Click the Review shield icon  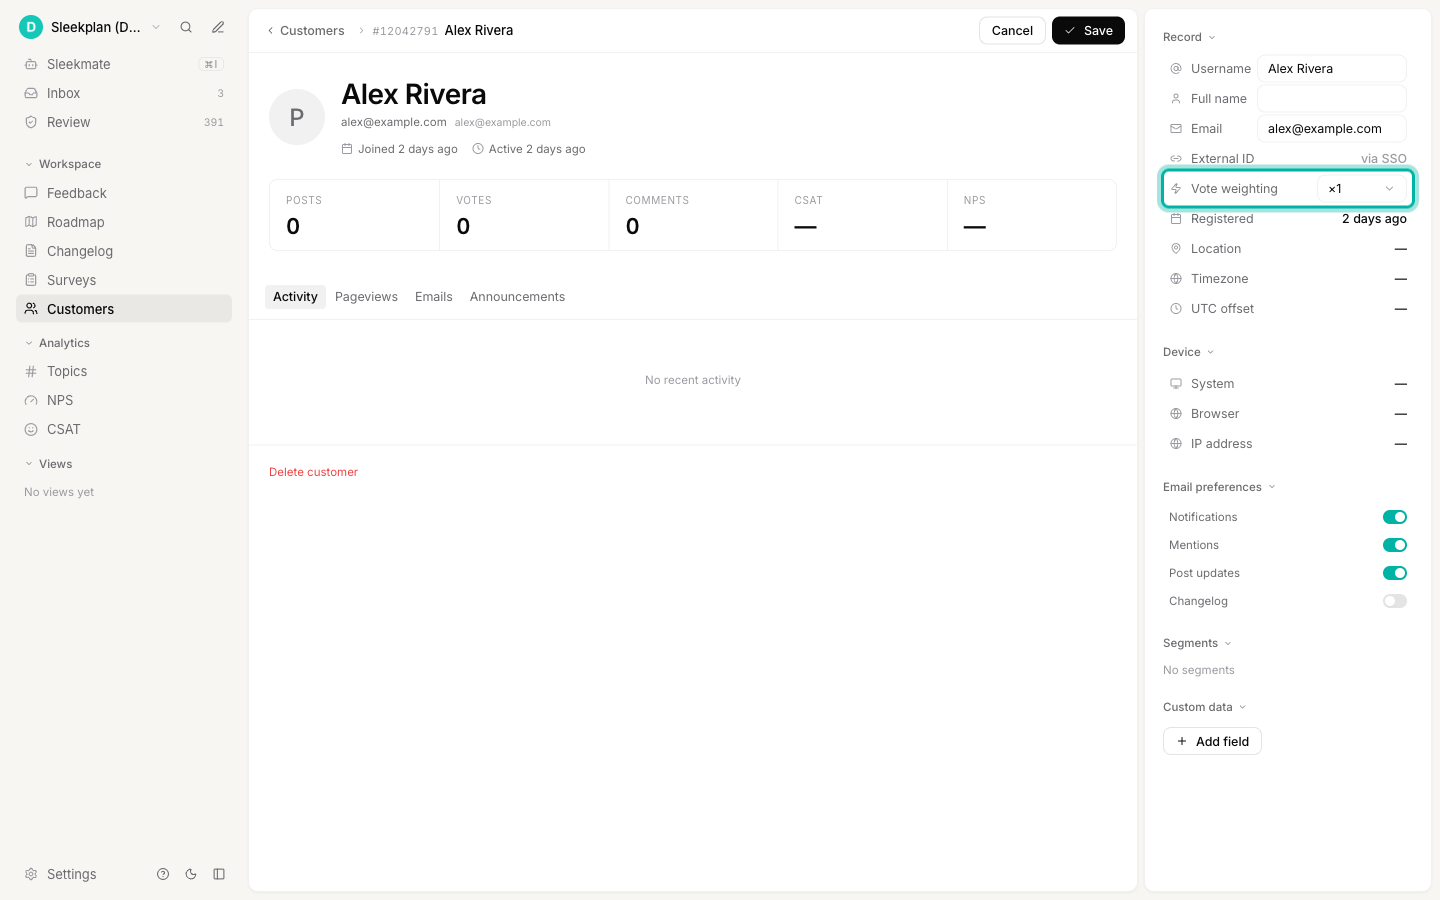[31, 122]
